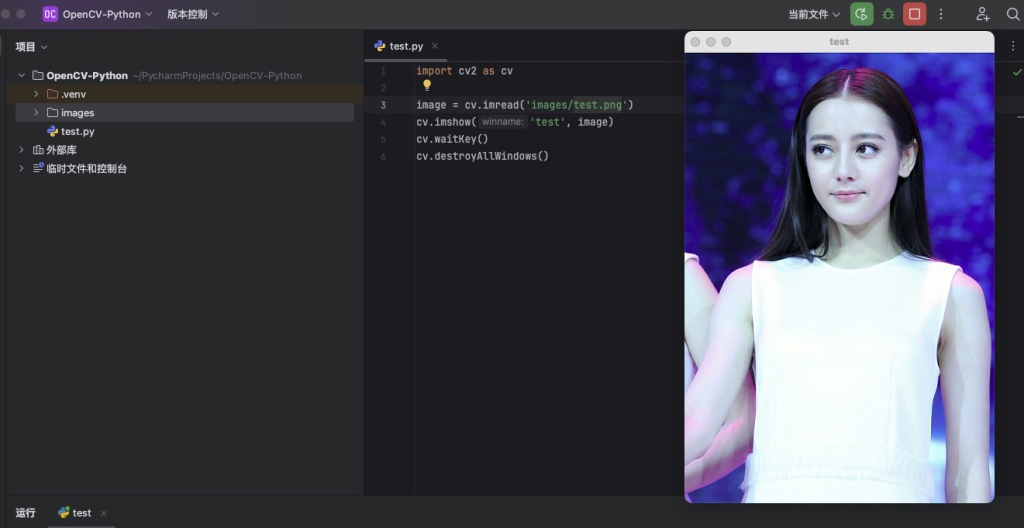Click the 'import cv2 as cv' line
The height and width of the screenshot is (528, 1024).
click(464, 71)
